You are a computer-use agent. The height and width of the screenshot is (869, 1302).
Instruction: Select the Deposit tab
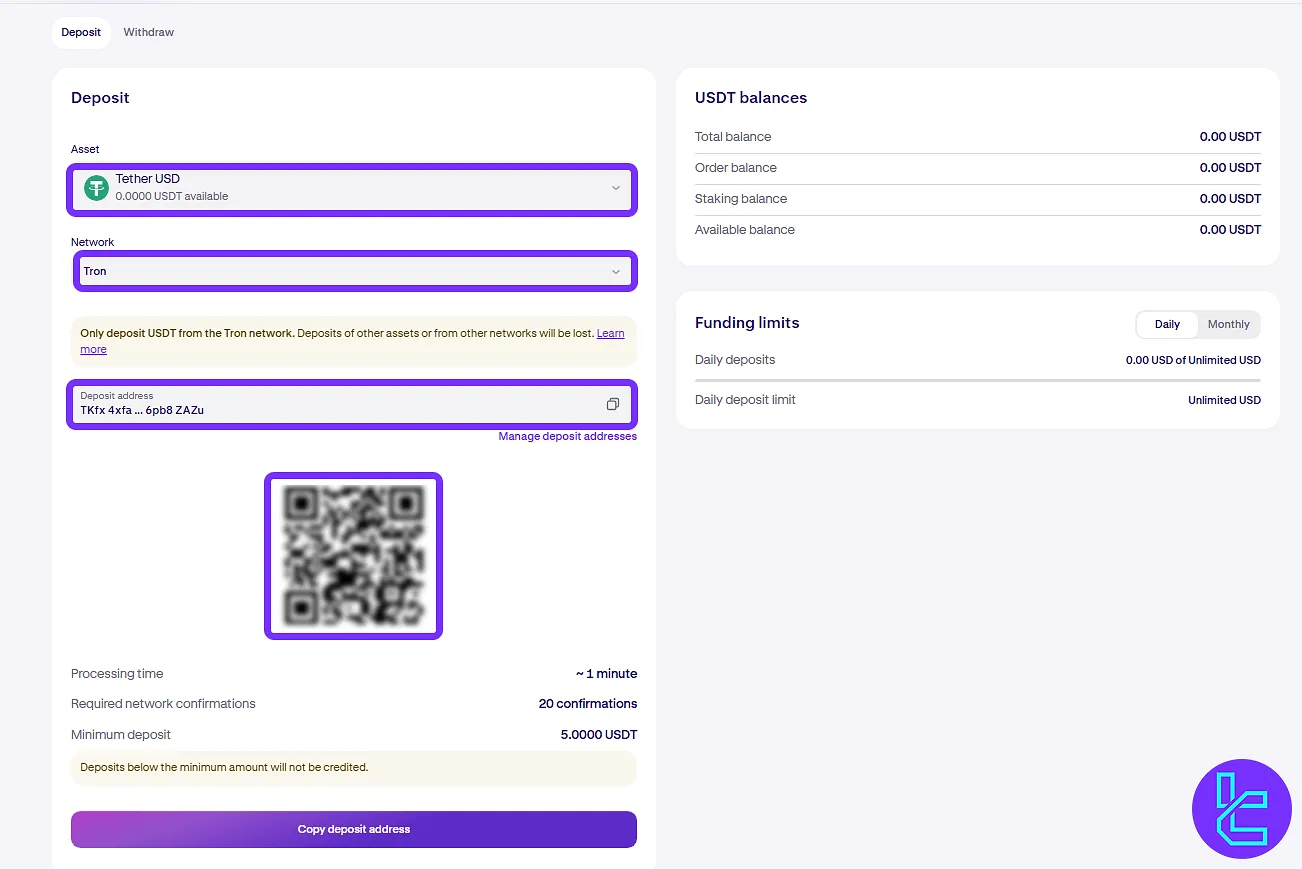[81, 32]
